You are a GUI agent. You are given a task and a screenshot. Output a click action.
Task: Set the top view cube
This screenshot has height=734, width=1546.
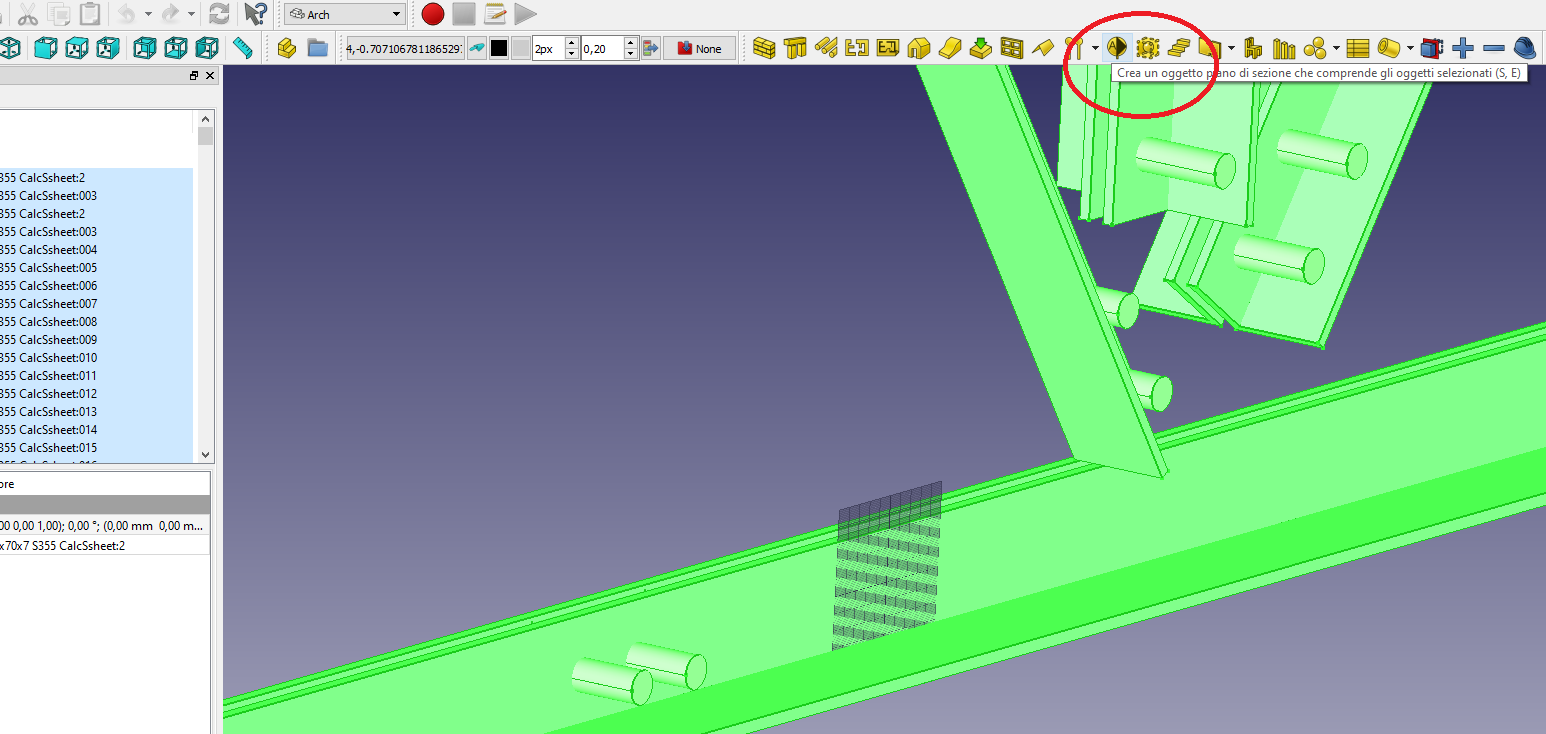click(x=76, y=47)
